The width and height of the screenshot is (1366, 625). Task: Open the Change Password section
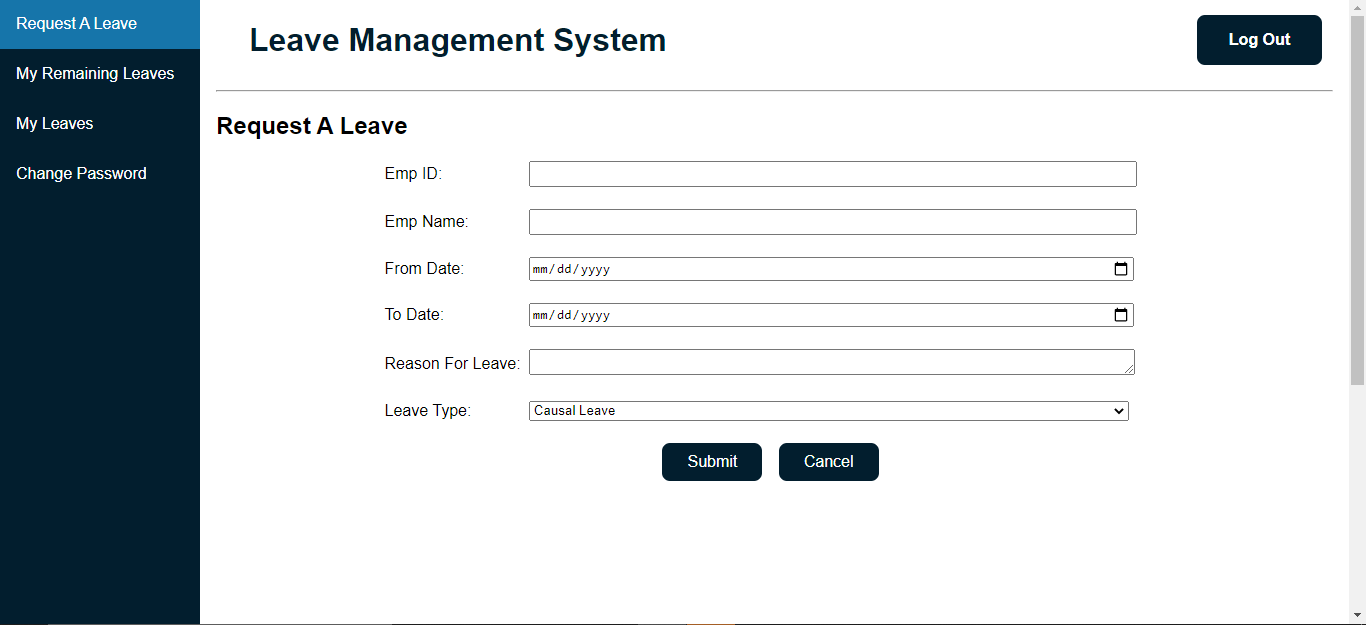click(x=81, y=173)
